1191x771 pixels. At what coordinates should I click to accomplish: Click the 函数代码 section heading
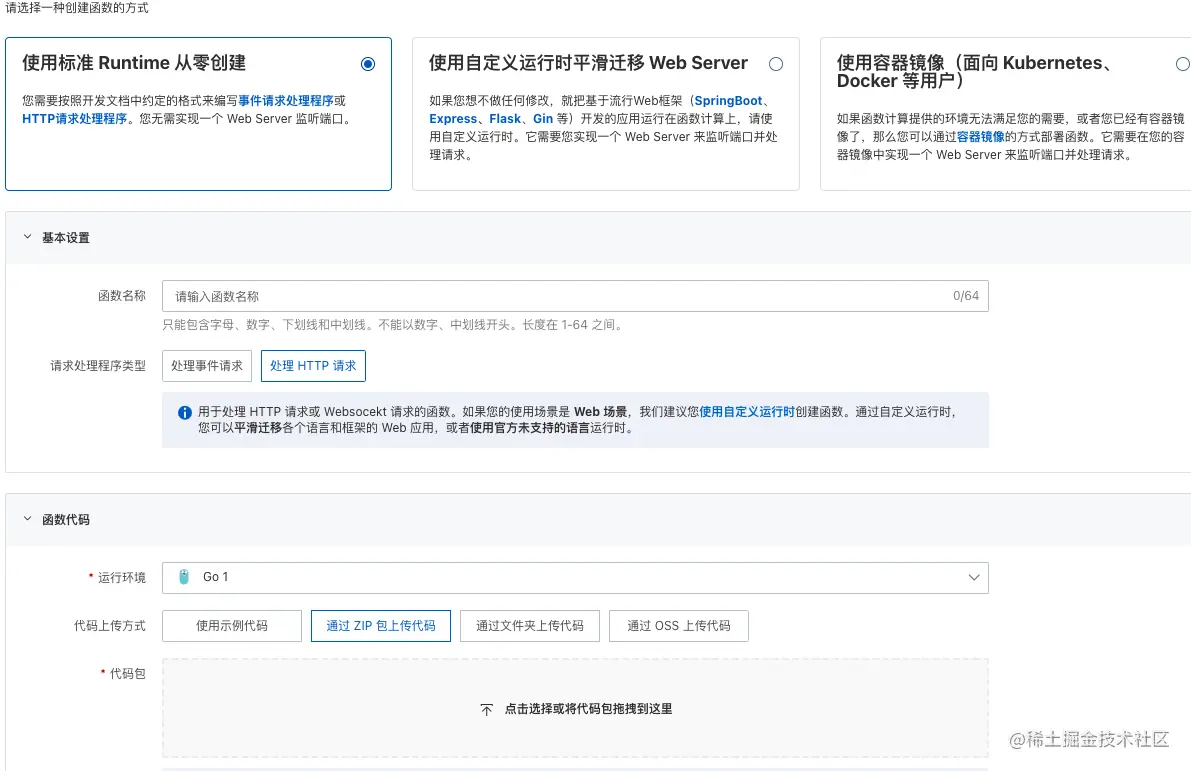point(65,520)
